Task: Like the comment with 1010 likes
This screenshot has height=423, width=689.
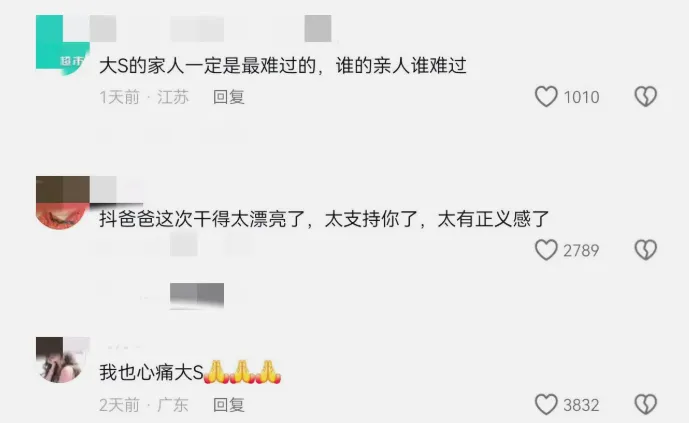Action: [x=546, y=97]
